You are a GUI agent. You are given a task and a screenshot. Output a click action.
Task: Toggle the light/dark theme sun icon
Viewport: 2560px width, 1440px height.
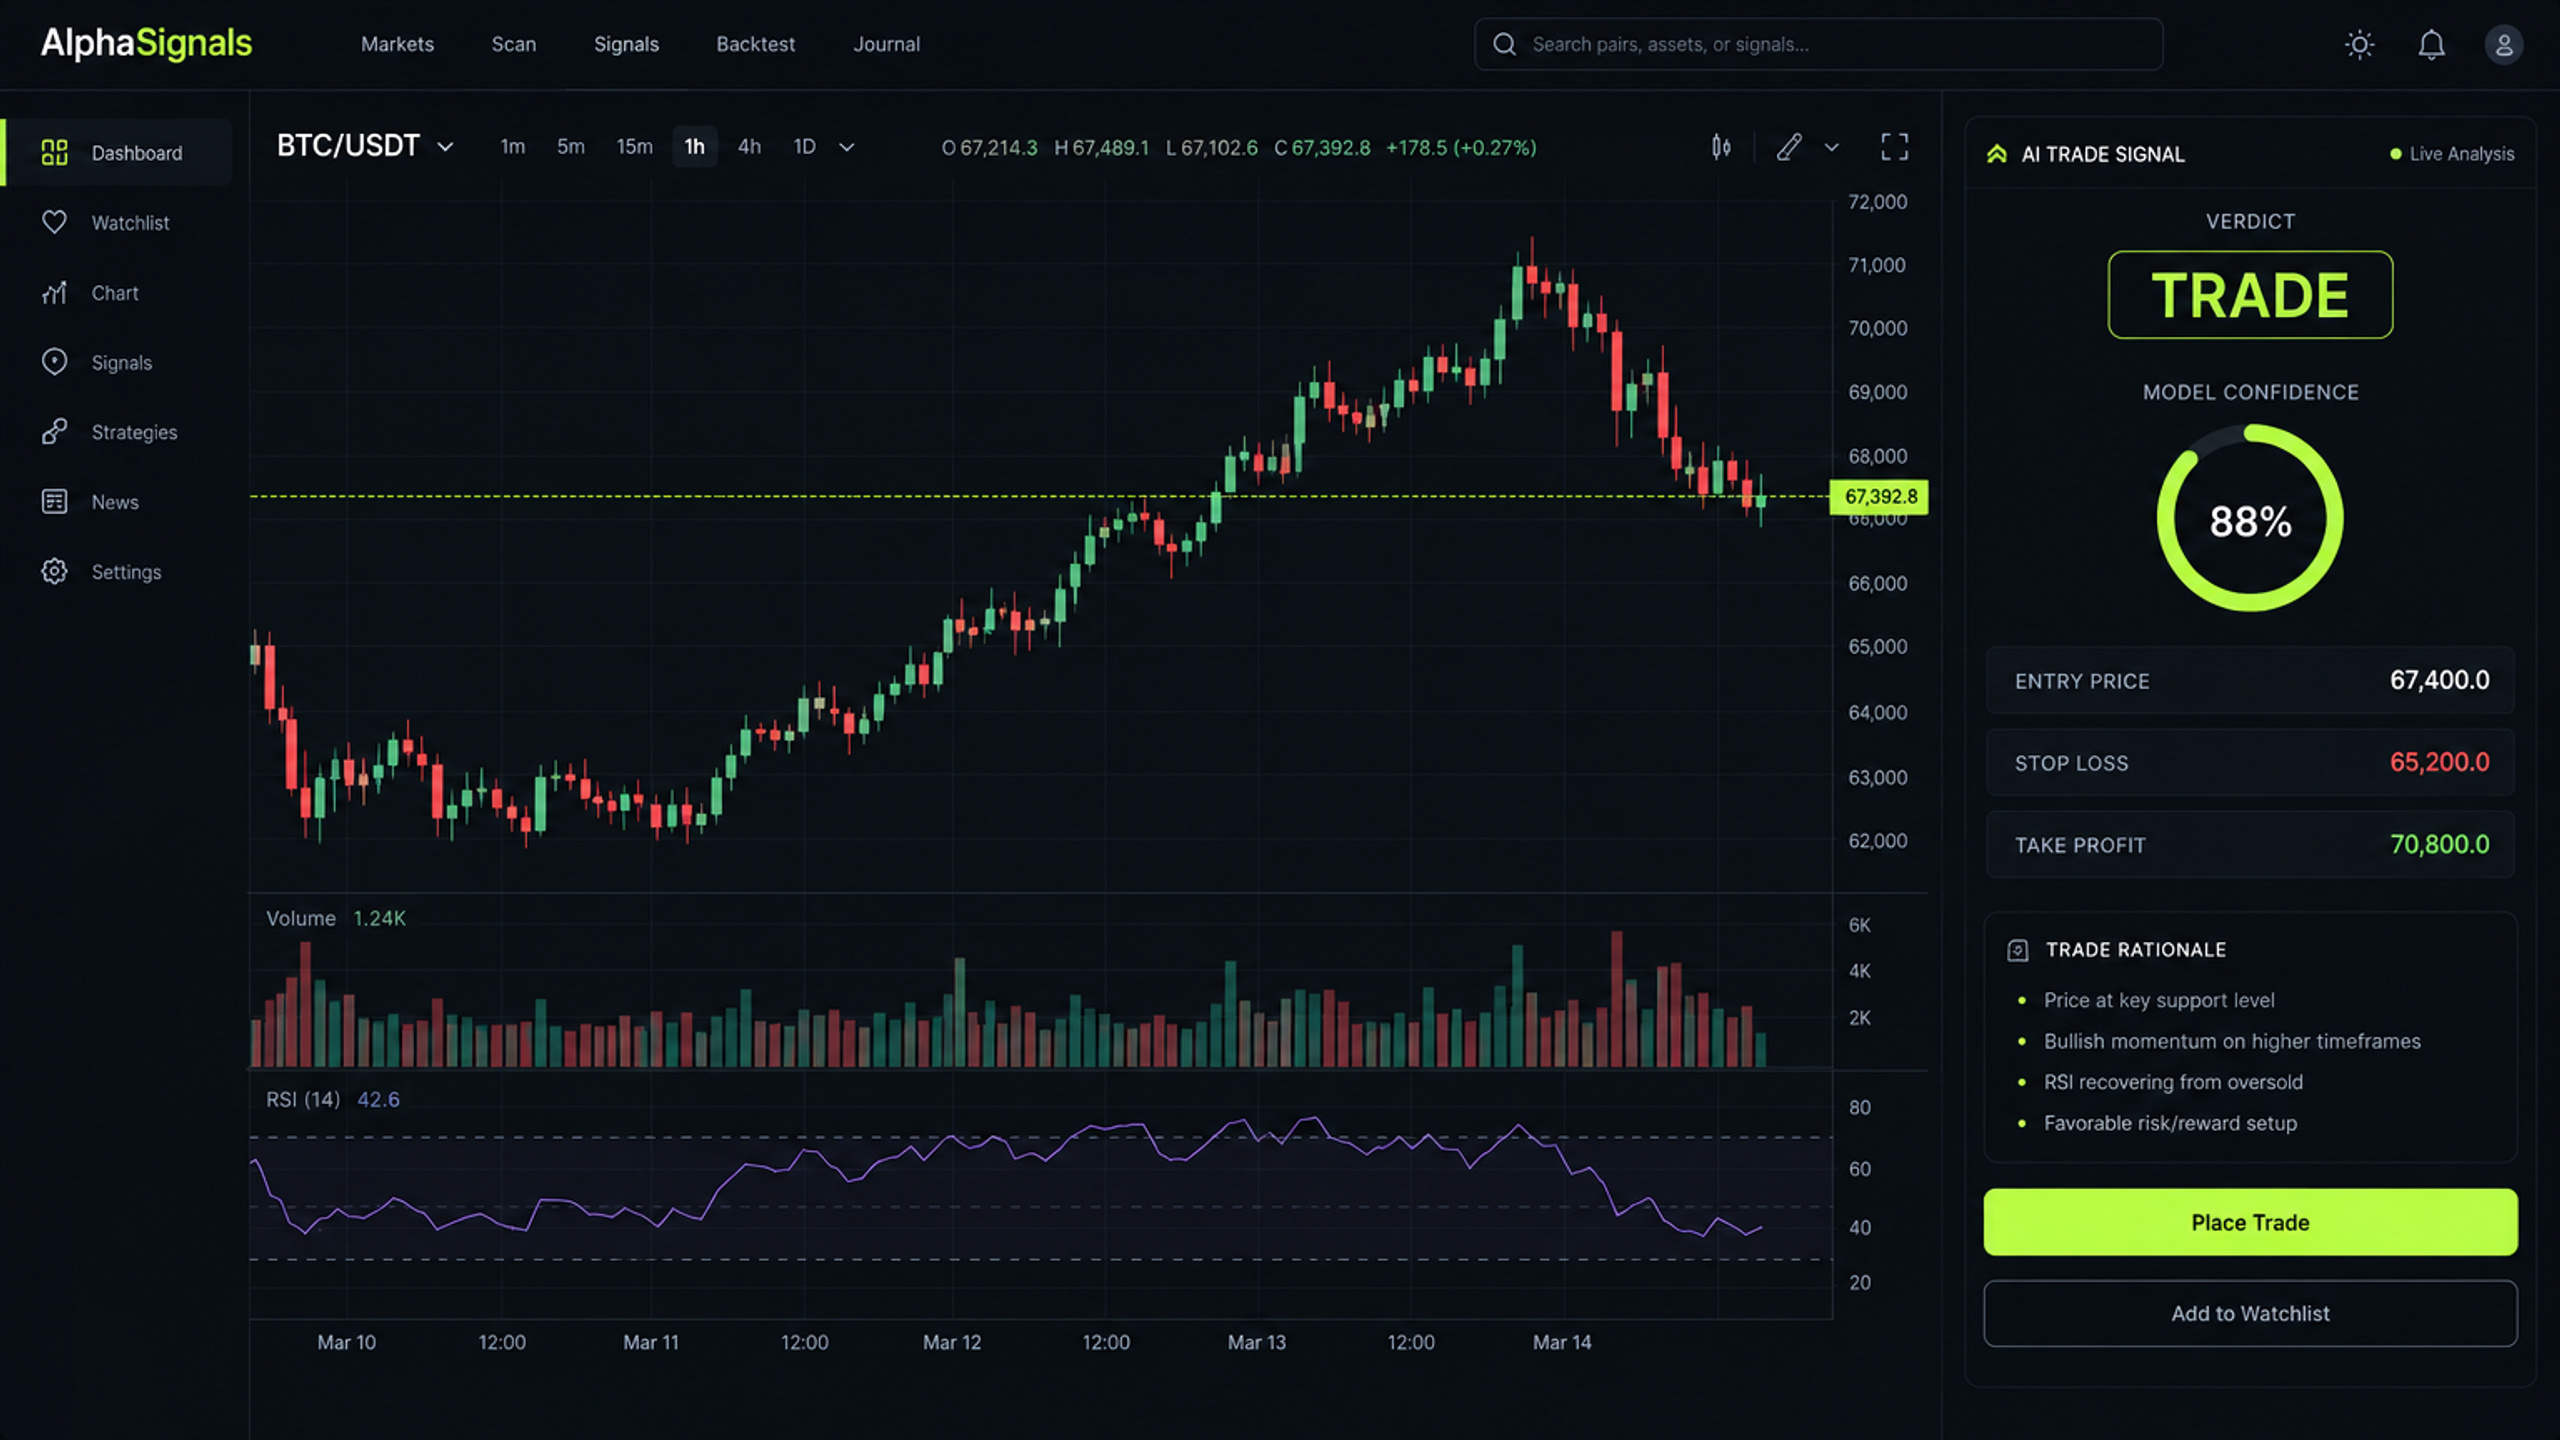[2359, 45]
